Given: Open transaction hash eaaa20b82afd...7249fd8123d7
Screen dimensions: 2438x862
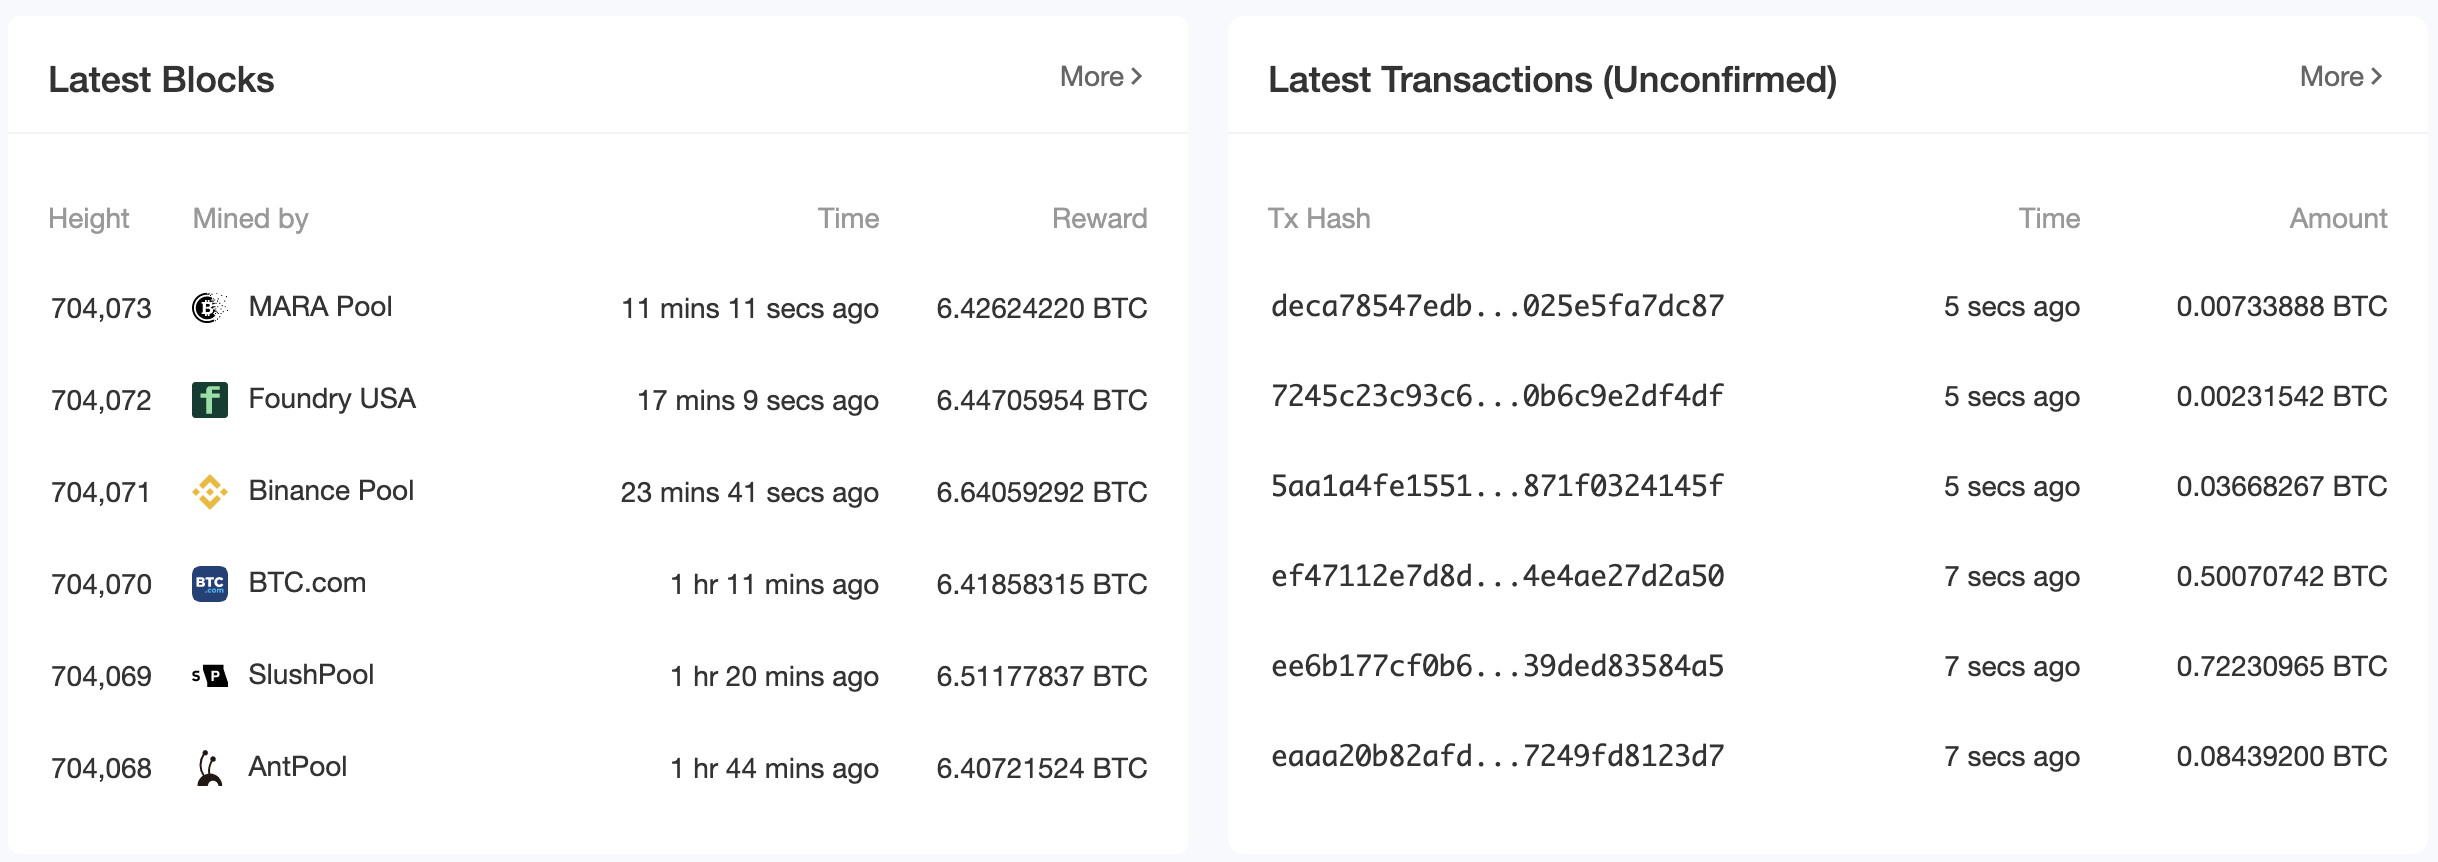Looking at the screenshot, I should [1497, 756].
